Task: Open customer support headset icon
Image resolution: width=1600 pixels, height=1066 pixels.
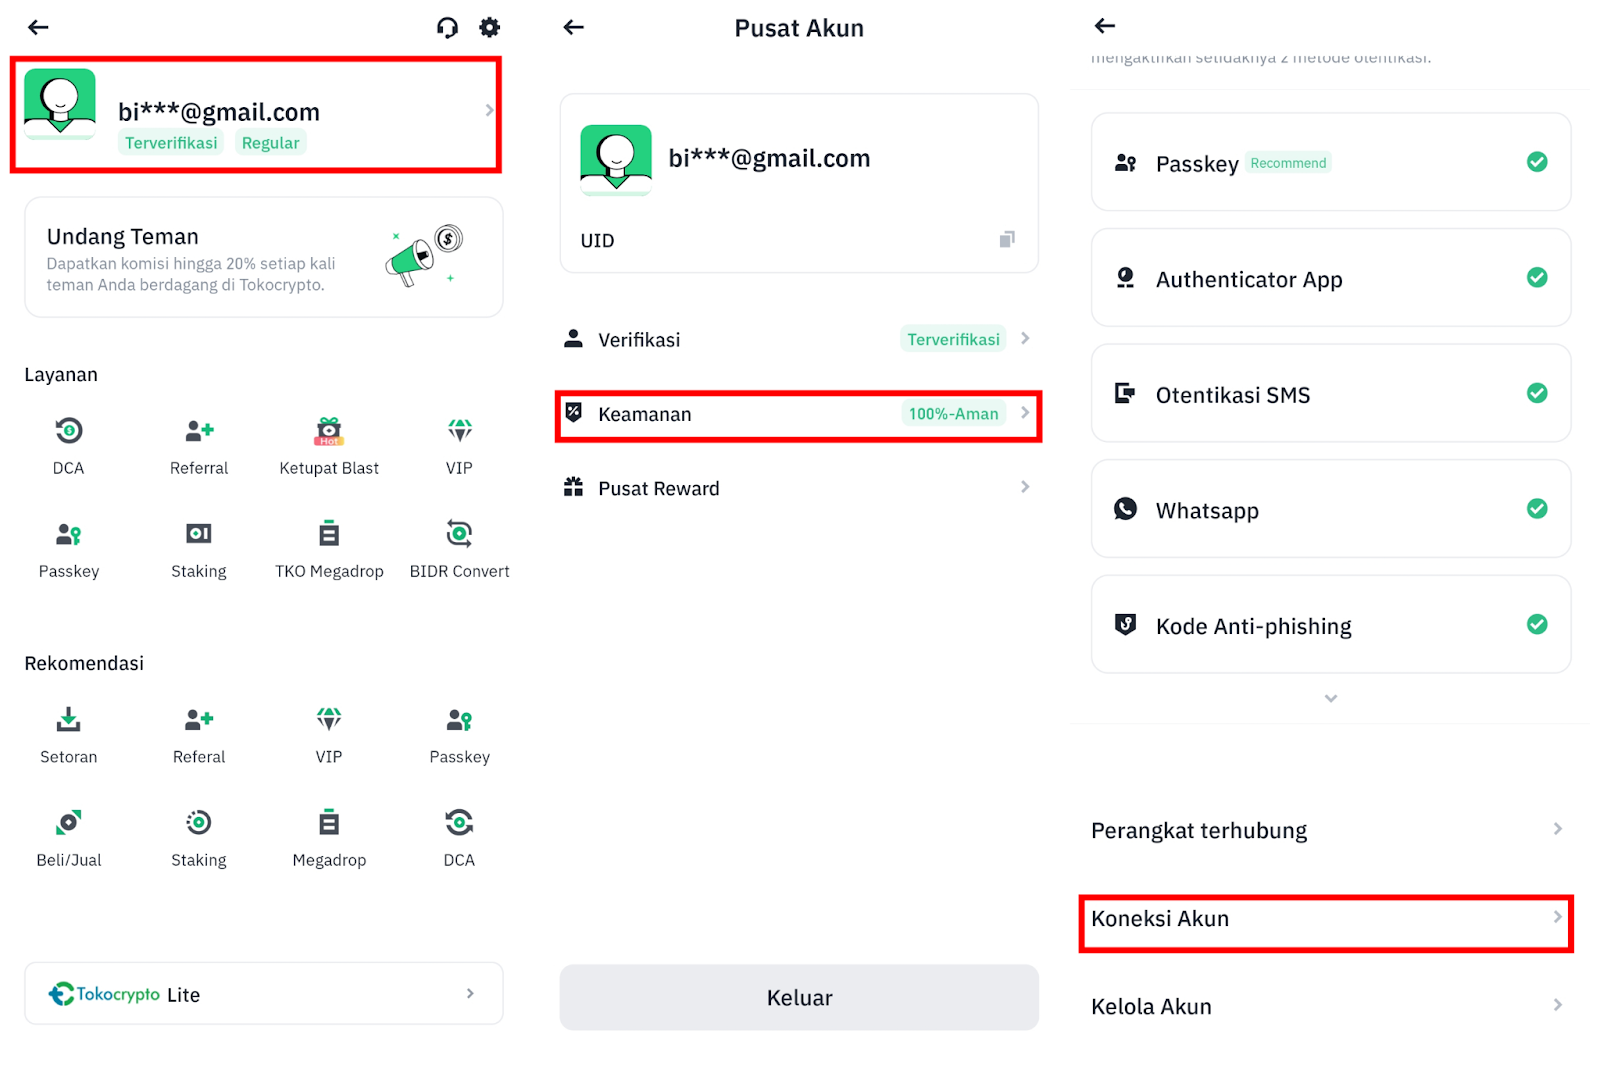Action: pyautogui.click(x=447, y=27)
